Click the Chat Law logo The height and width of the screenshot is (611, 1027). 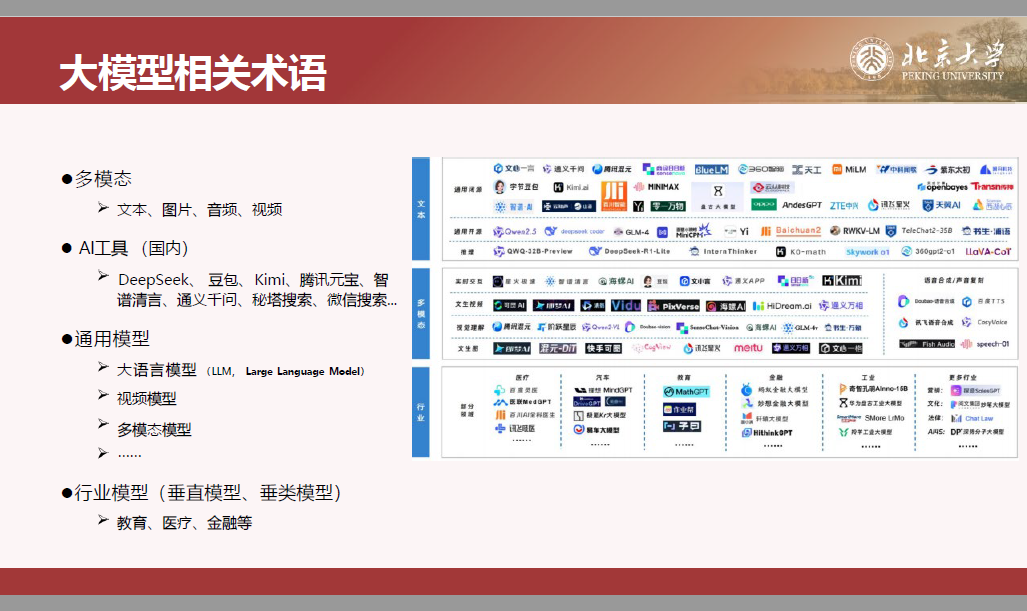(x=972, y=418)
